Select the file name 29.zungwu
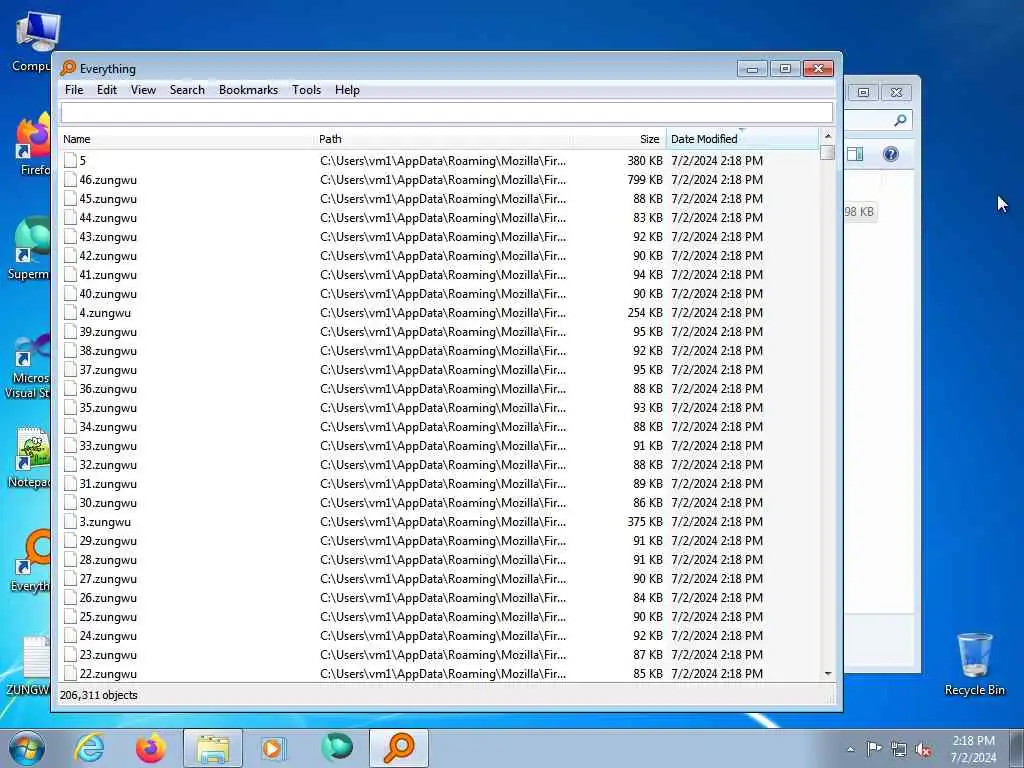The width and height of the screenshot is (1024, 768). coord(108,541)
